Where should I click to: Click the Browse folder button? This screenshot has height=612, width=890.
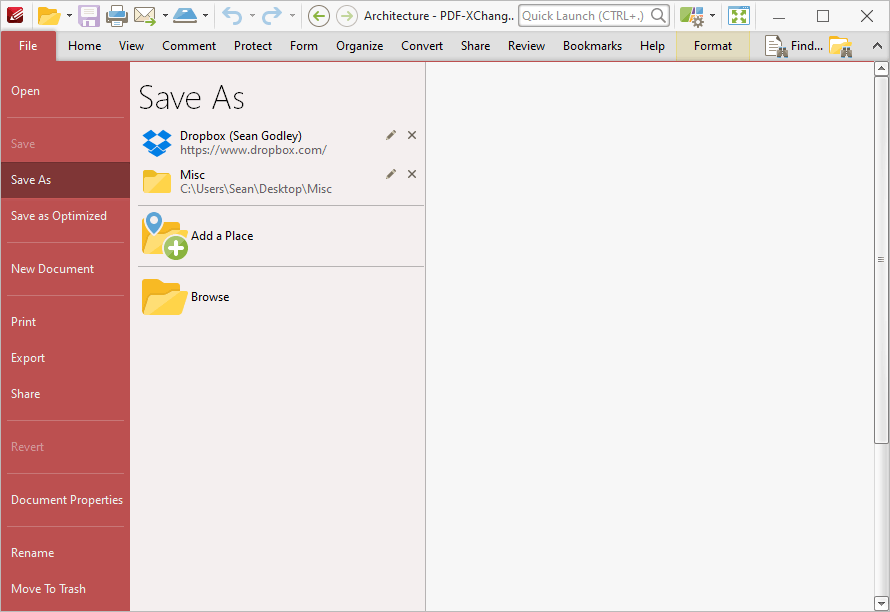(187, 297)
